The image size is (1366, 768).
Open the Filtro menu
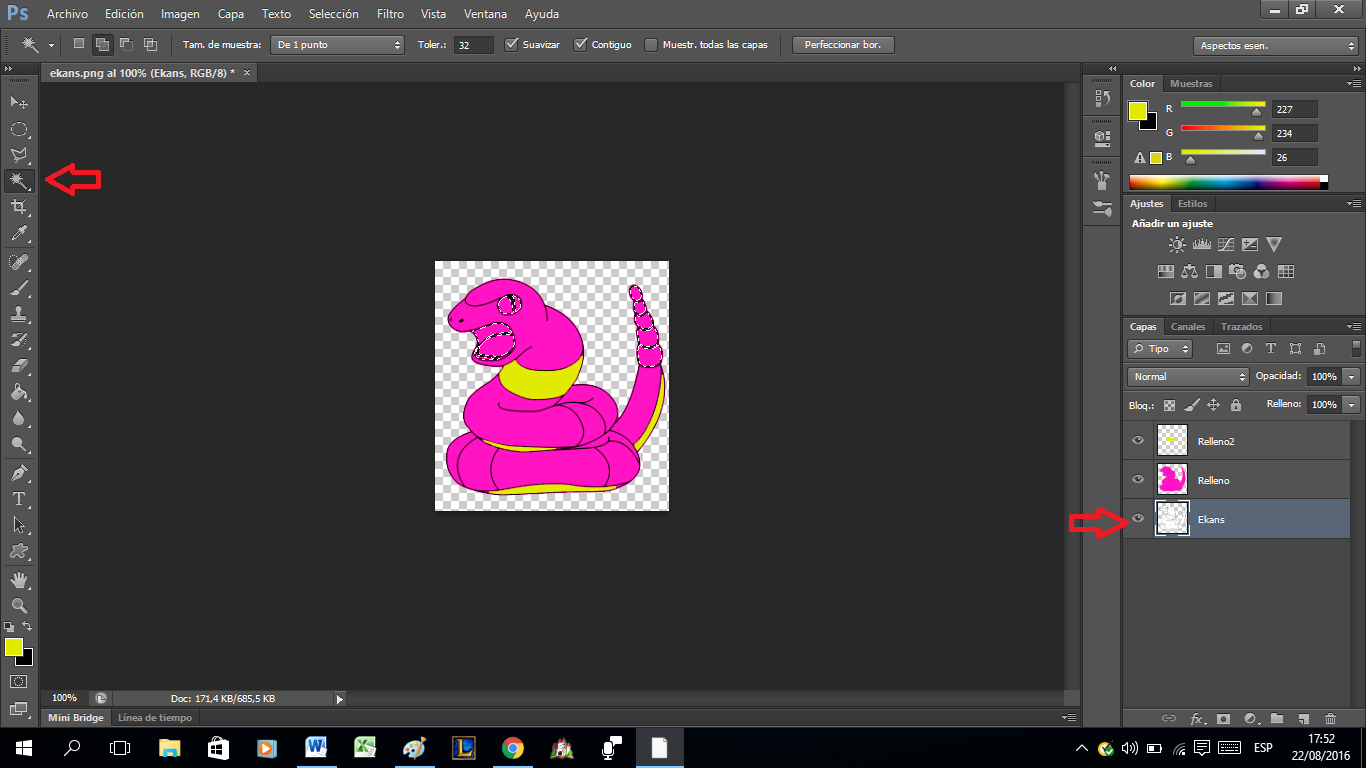391,14
